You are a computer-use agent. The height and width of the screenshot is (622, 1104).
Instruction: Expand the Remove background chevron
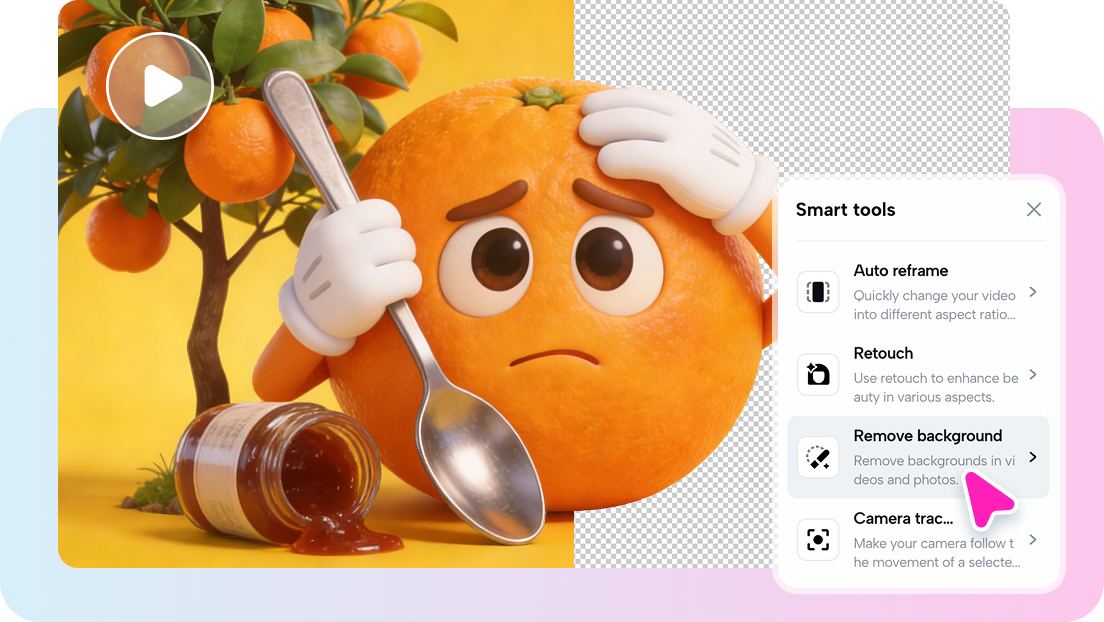[x=1033, y=457]
